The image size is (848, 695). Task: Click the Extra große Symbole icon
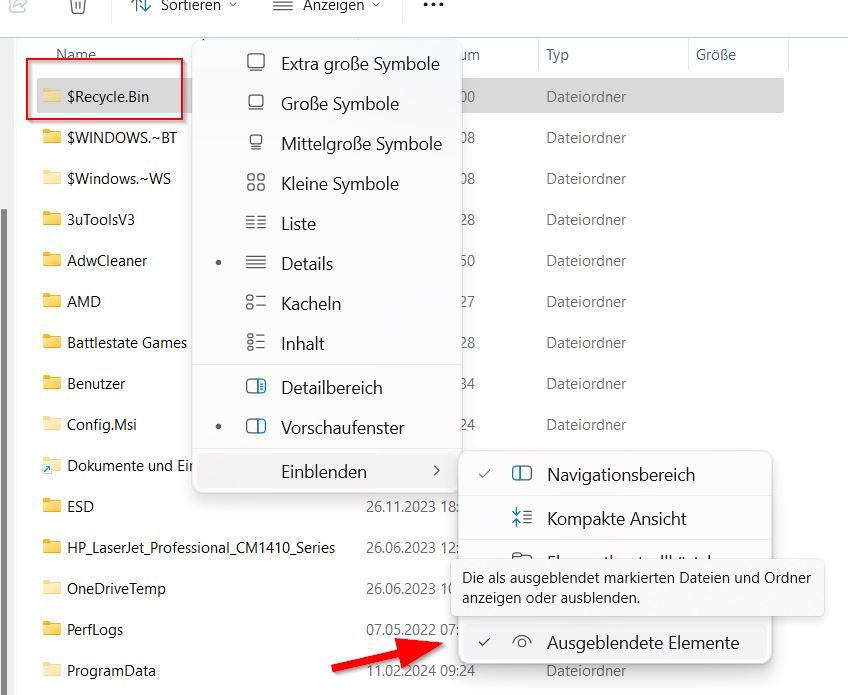click(x=256, y=62)
